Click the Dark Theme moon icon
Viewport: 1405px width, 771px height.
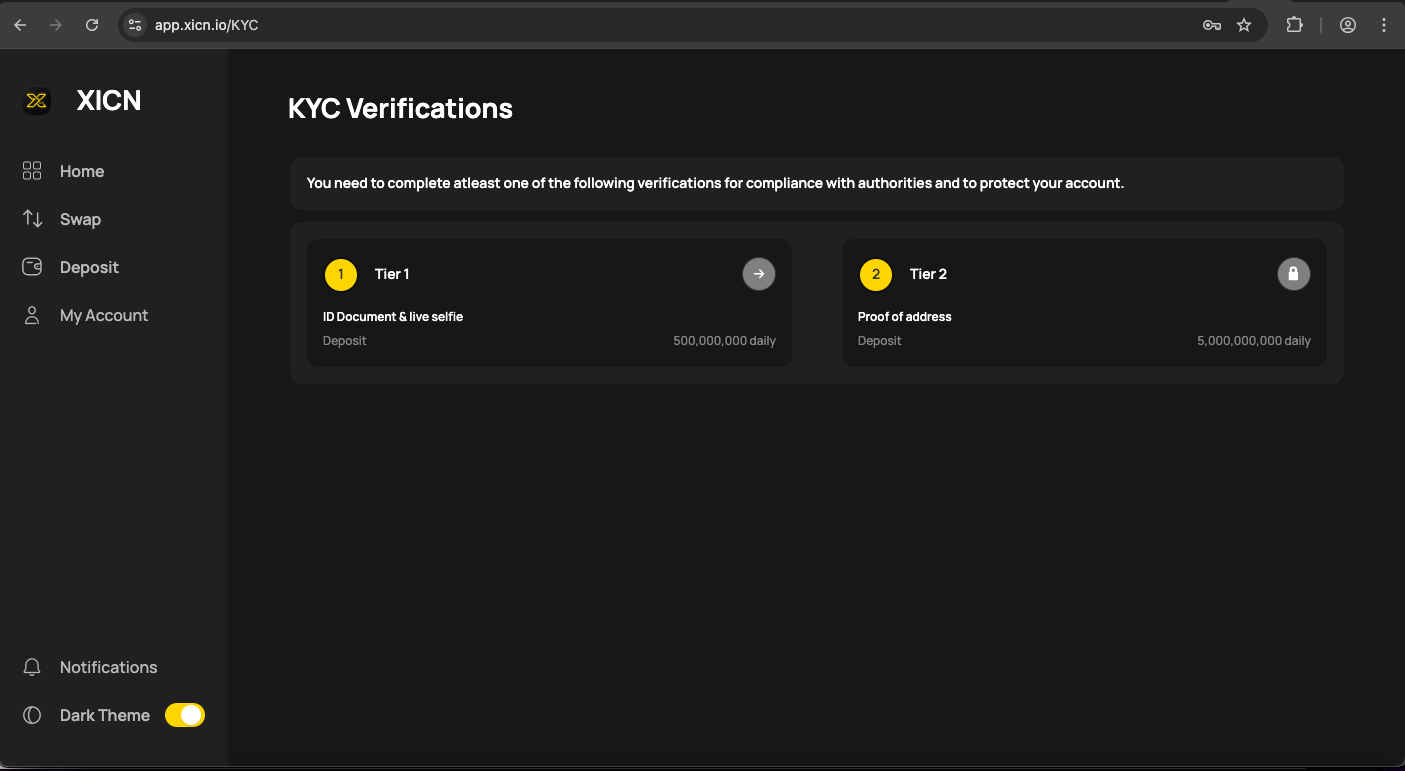pos(32,715)
